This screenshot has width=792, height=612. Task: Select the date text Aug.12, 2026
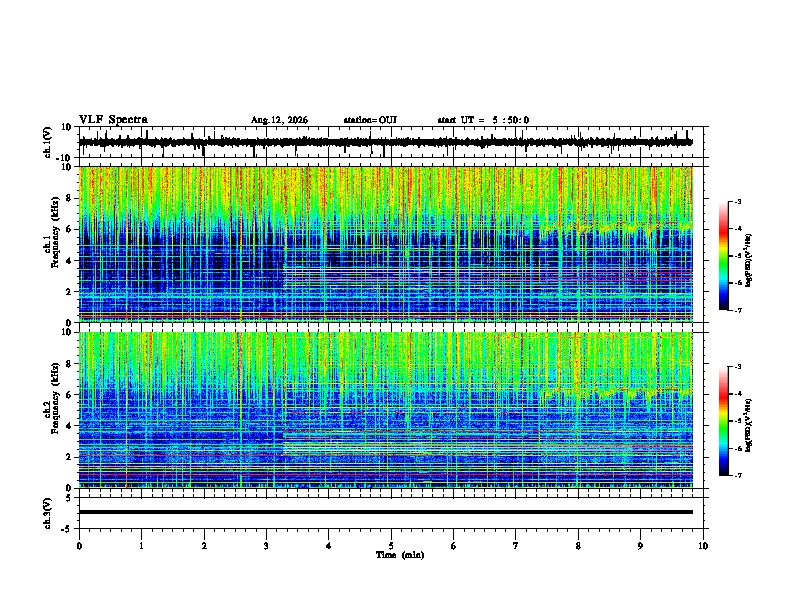(279, 120)
